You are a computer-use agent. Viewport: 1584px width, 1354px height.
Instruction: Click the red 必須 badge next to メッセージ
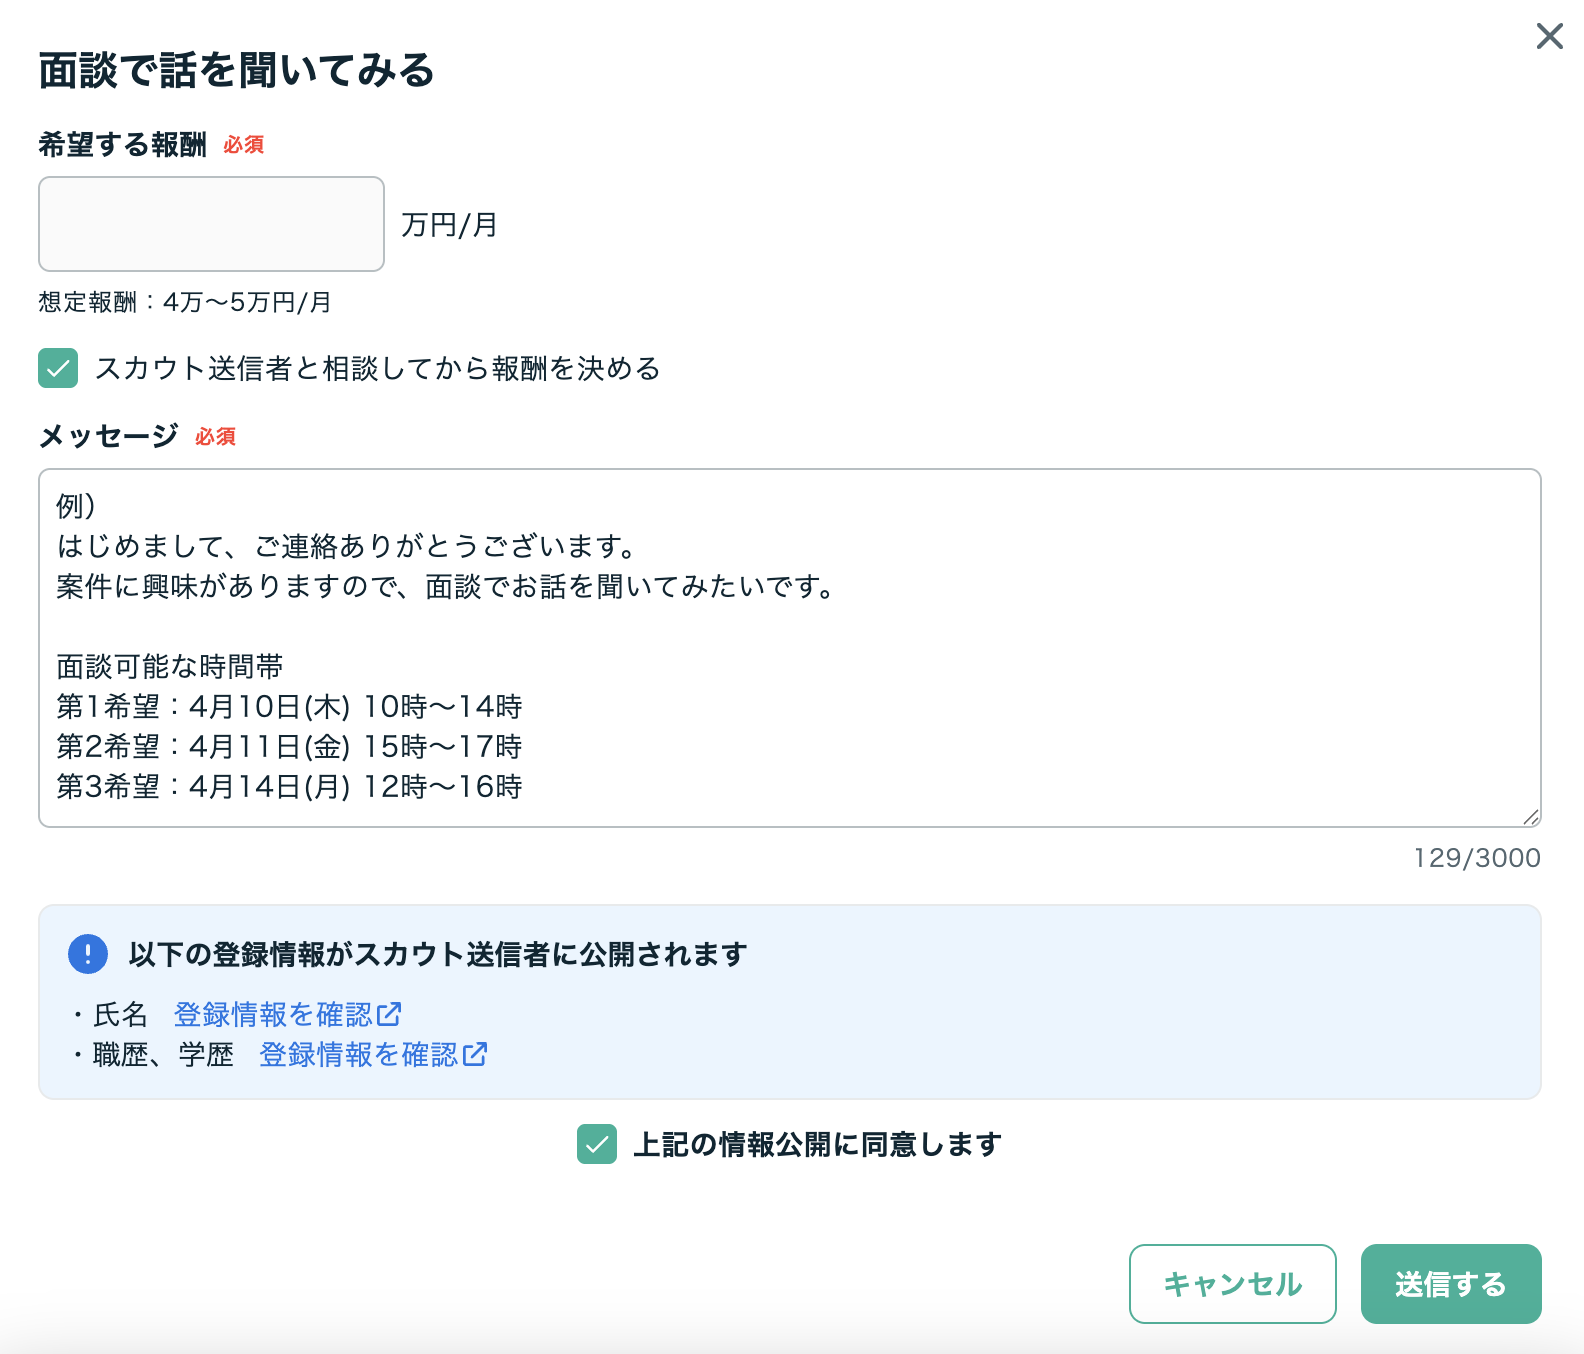click(215, 437)
